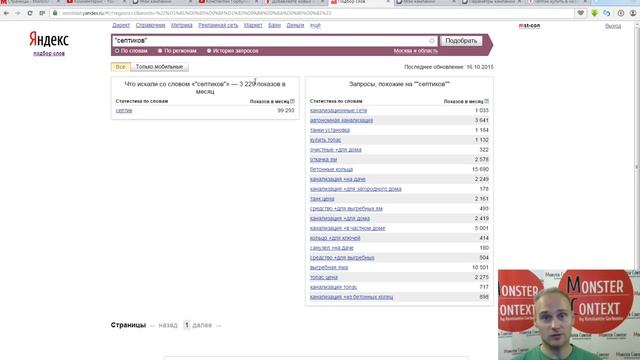Image resolution: width=640 pixels, height=360 pixels.
Task: Select the История запросов radio button
Action: (x=209, y=51)
